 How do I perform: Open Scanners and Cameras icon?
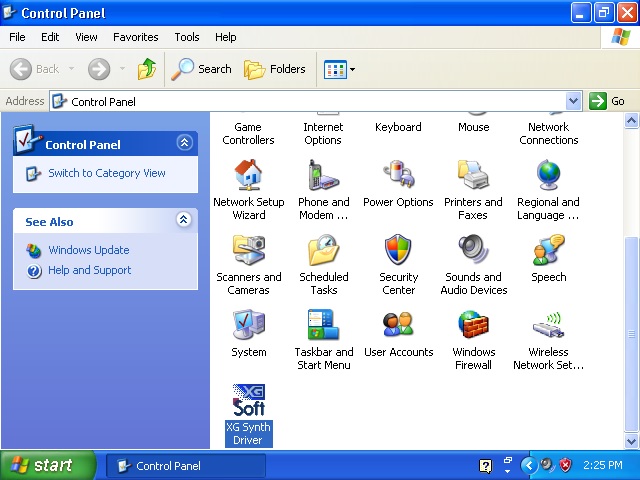(248, 251)
